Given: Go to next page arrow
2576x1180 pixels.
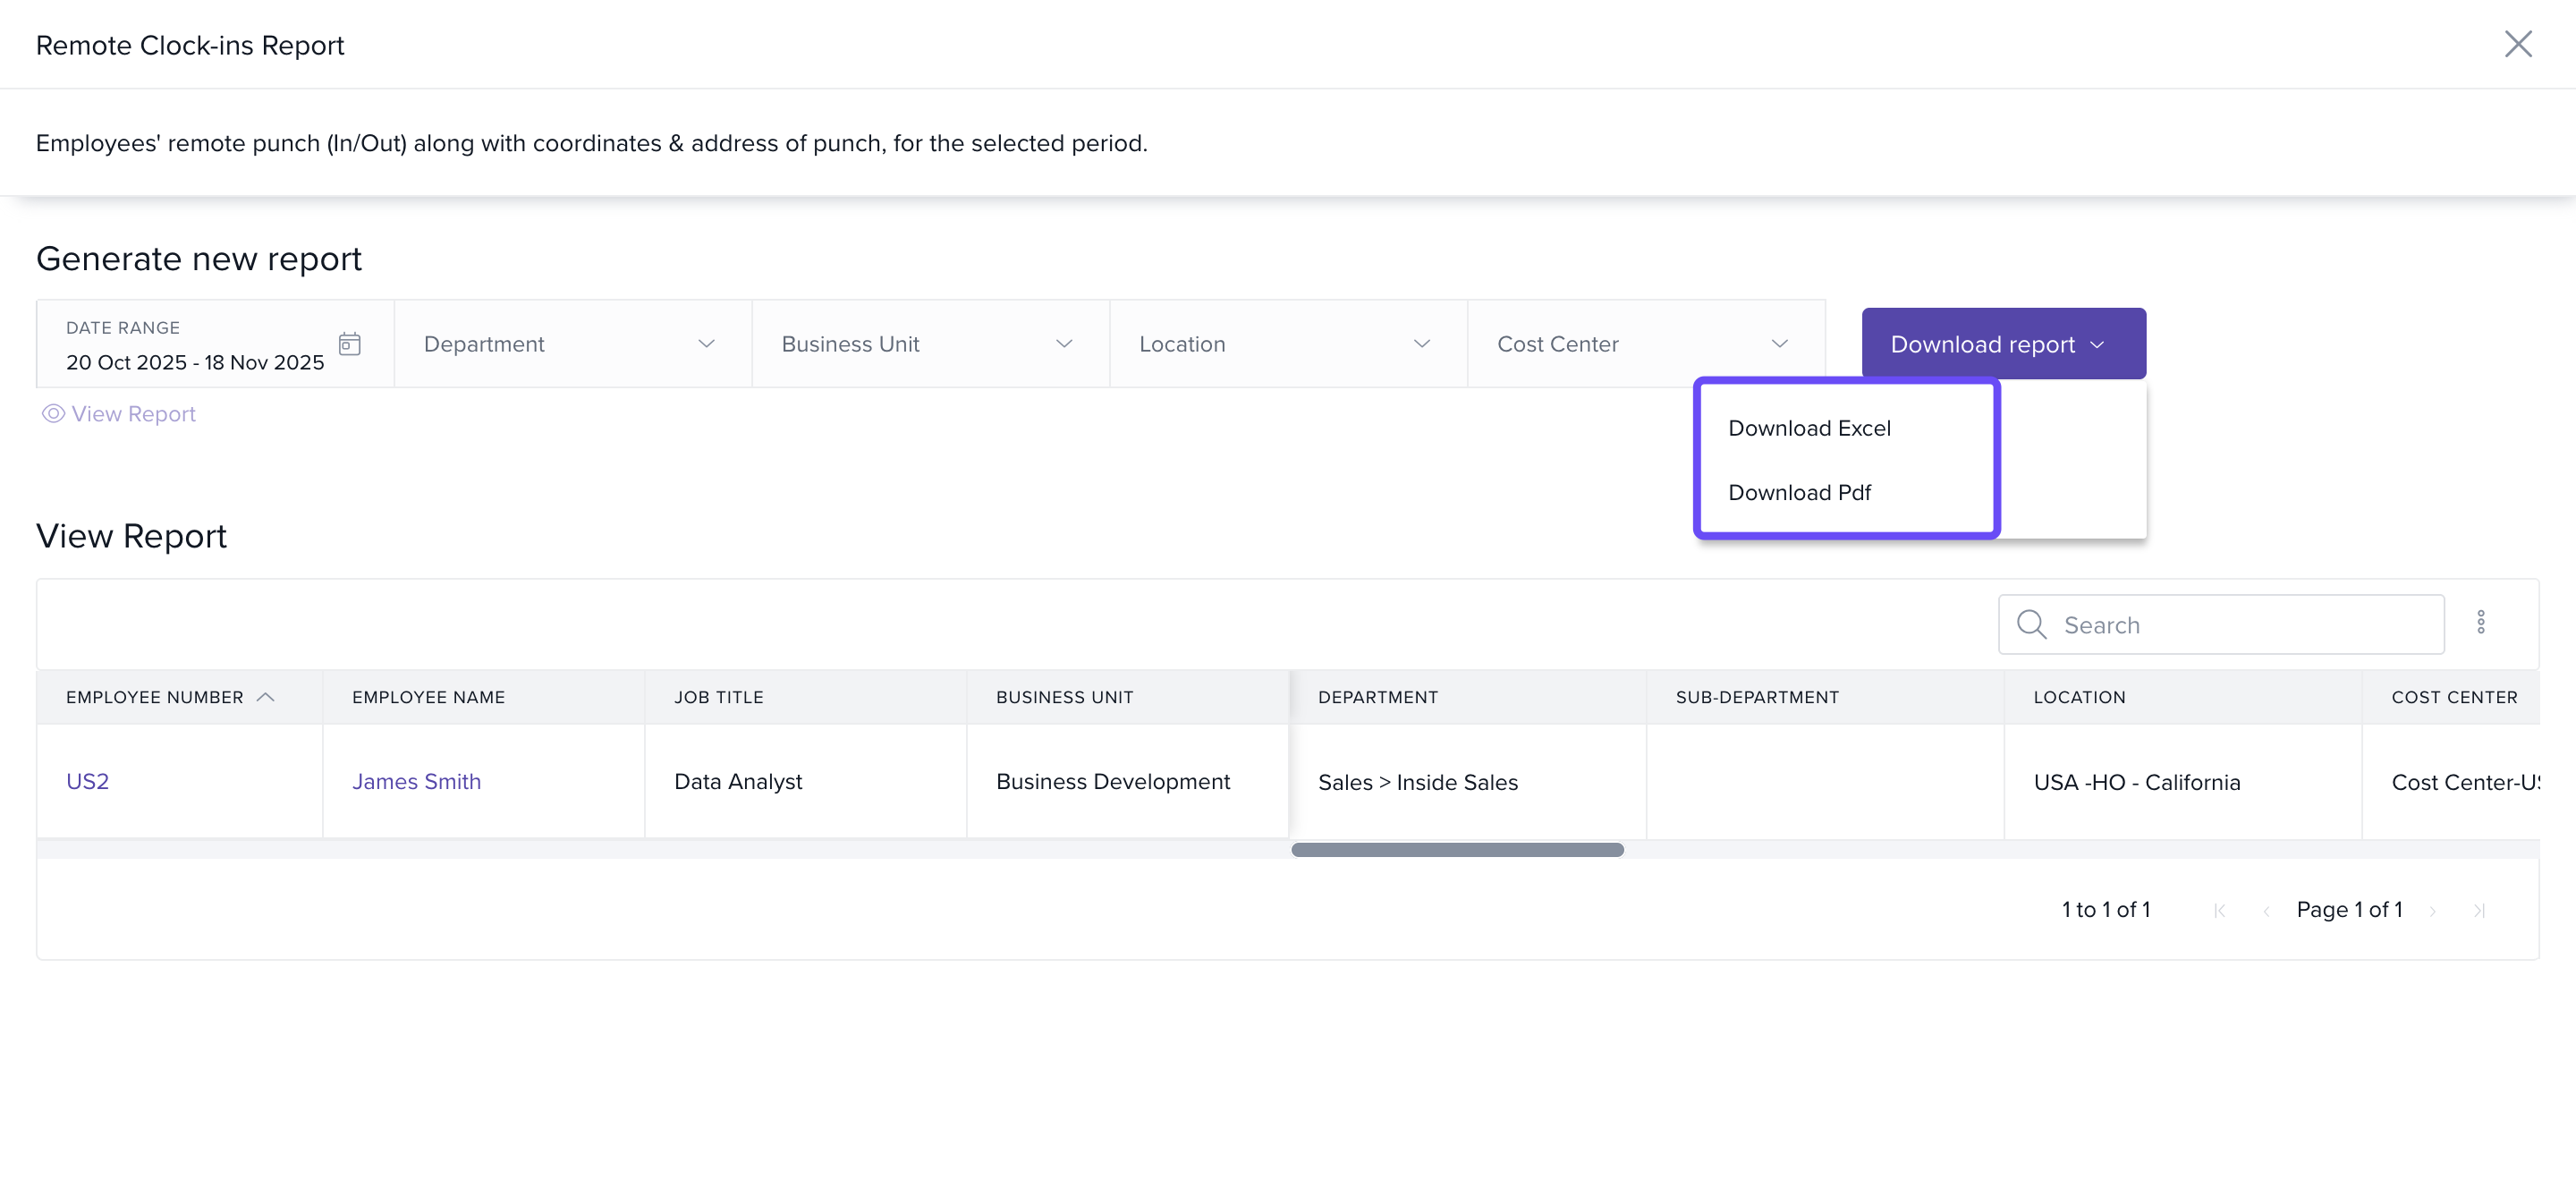Looking at the screenshot, I should pyautogui.click(x=2432, y=910).
